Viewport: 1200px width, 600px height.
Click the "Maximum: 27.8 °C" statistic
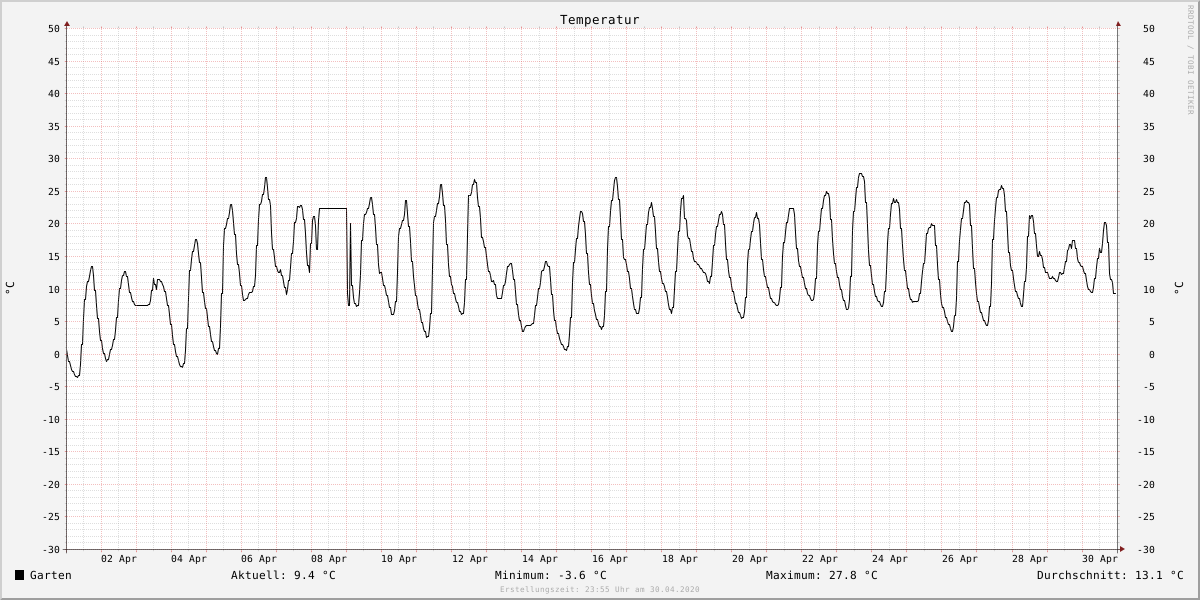(821, 575)
